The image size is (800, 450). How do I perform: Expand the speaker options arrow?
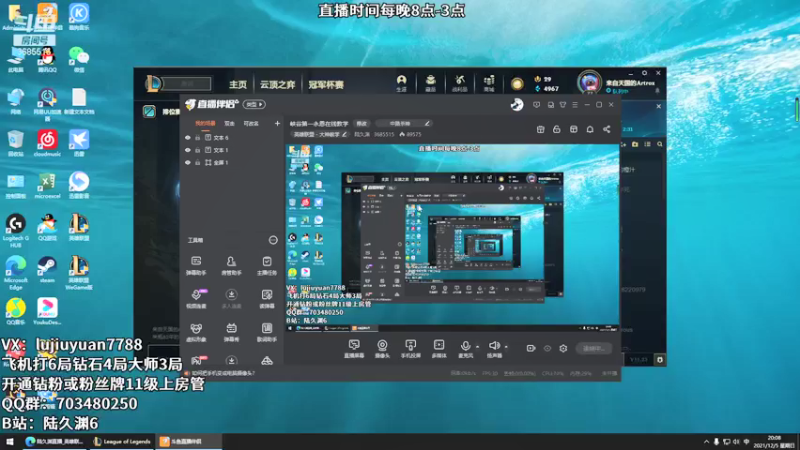(x=506, y=347)
